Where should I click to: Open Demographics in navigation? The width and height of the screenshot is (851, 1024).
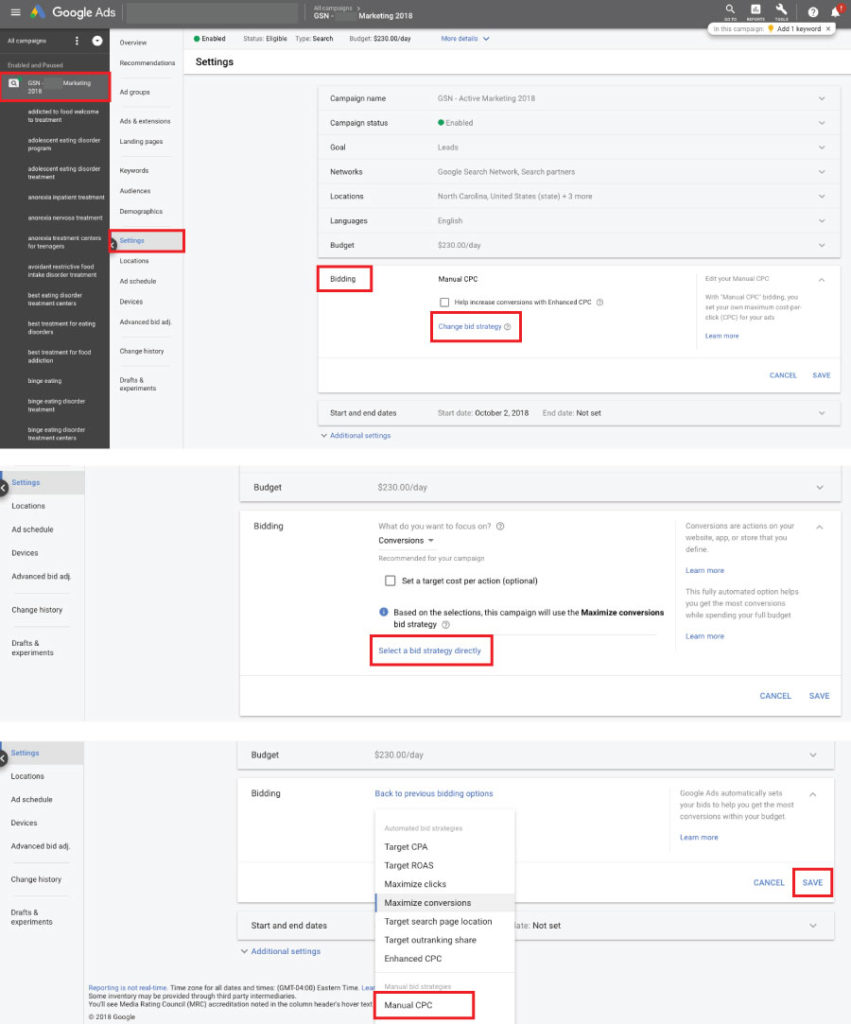(141, 212)
